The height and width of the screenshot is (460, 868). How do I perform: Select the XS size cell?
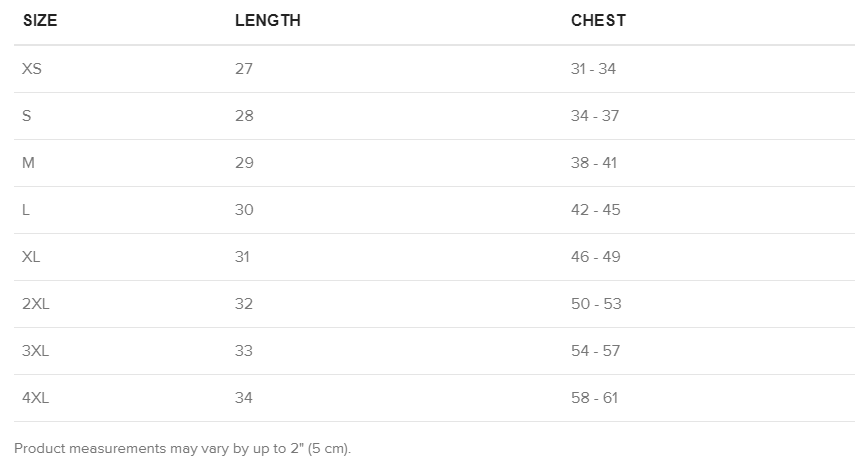(32, 69)
